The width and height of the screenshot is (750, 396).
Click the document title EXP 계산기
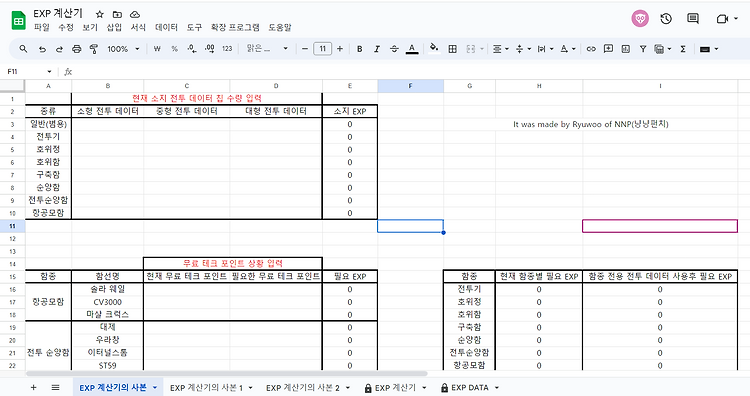[58, 13]
